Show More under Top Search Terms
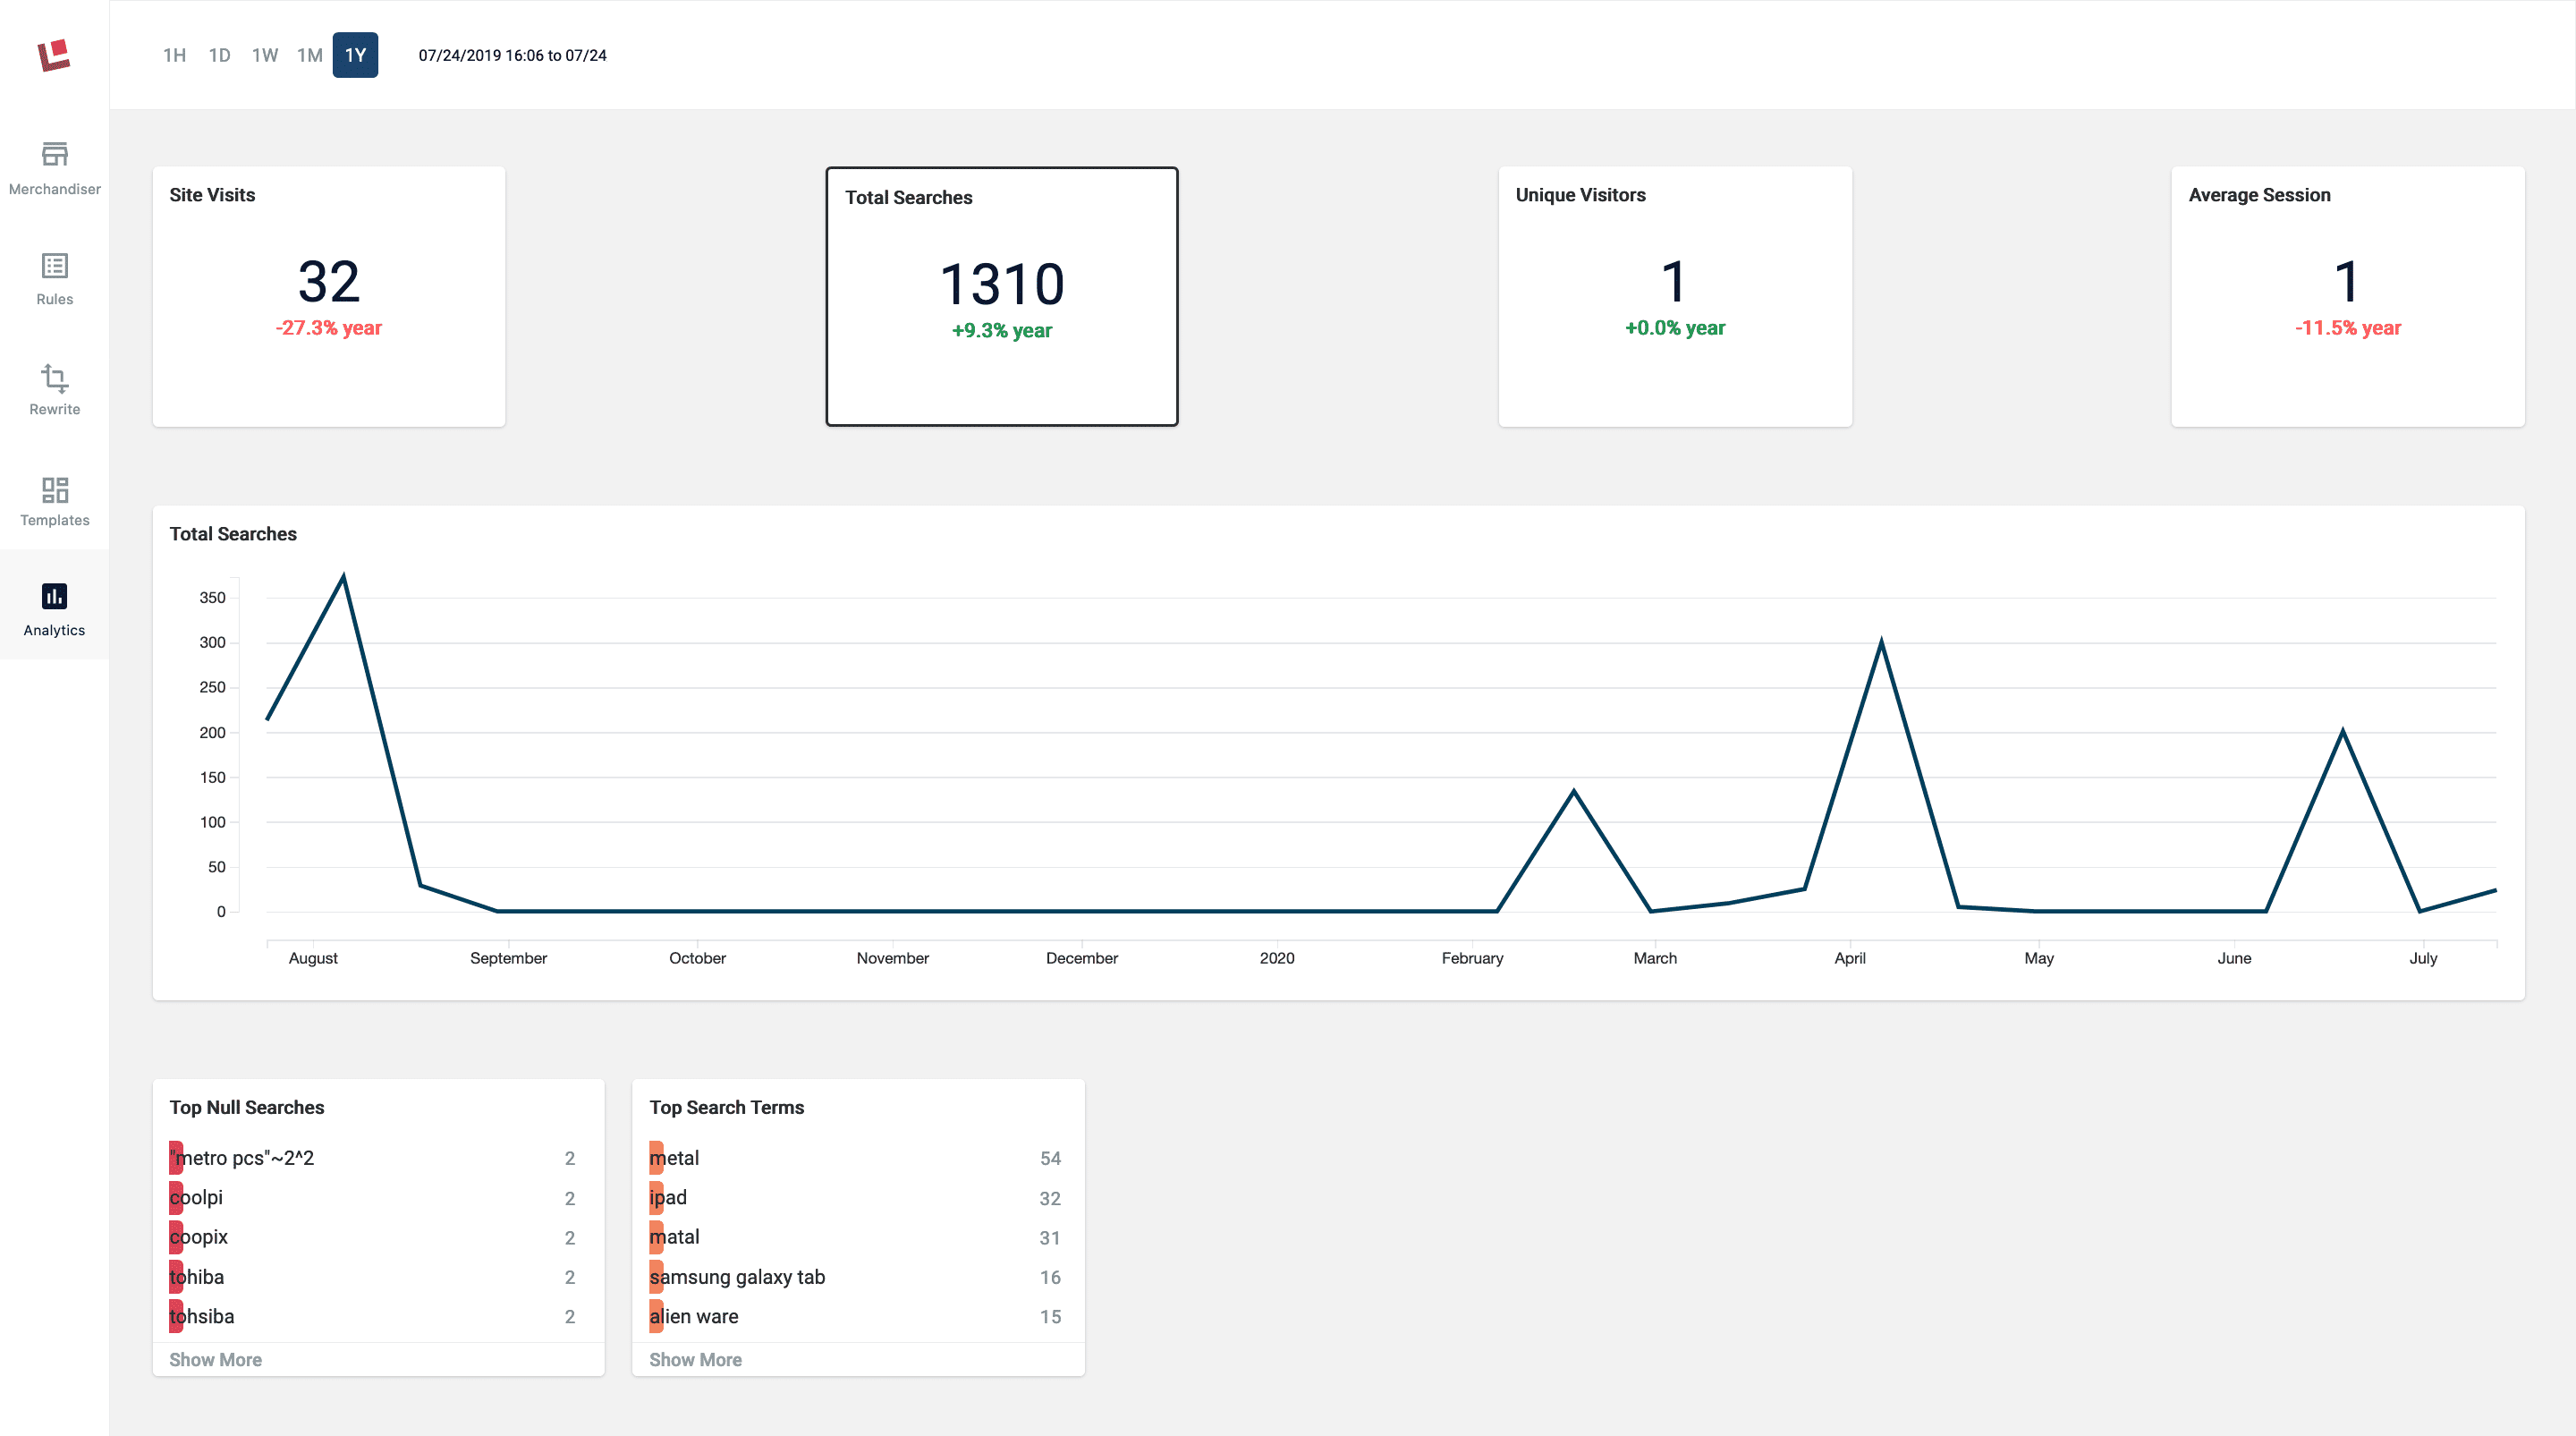This screenshot has height=1436, width=2576. (x=695, y=1359)
